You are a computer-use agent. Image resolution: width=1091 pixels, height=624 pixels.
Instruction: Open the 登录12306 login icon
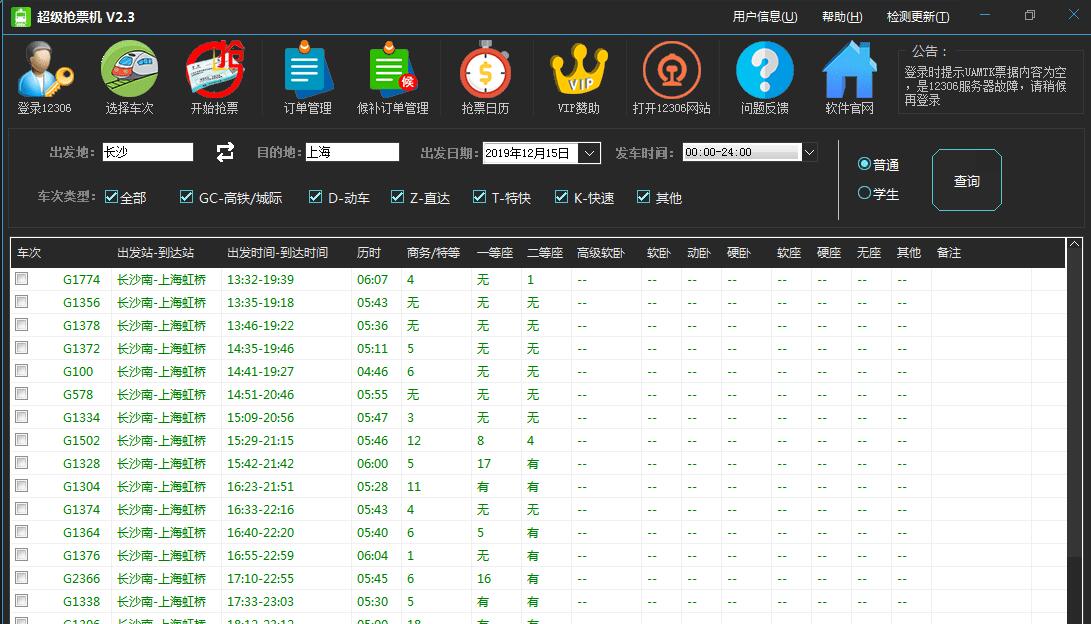pos(45,78)
